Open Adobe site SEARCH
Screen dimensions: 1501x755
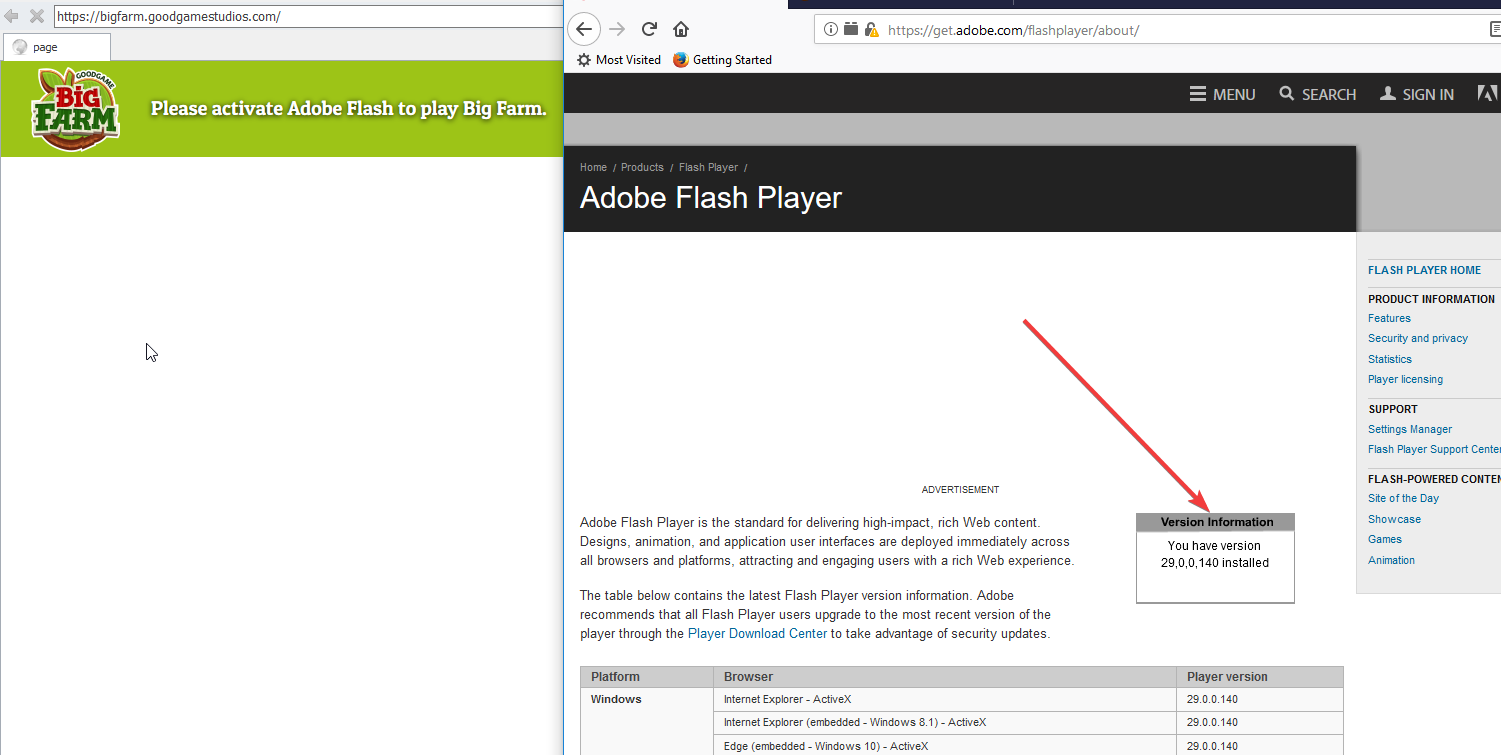(x=1317, y=94)
